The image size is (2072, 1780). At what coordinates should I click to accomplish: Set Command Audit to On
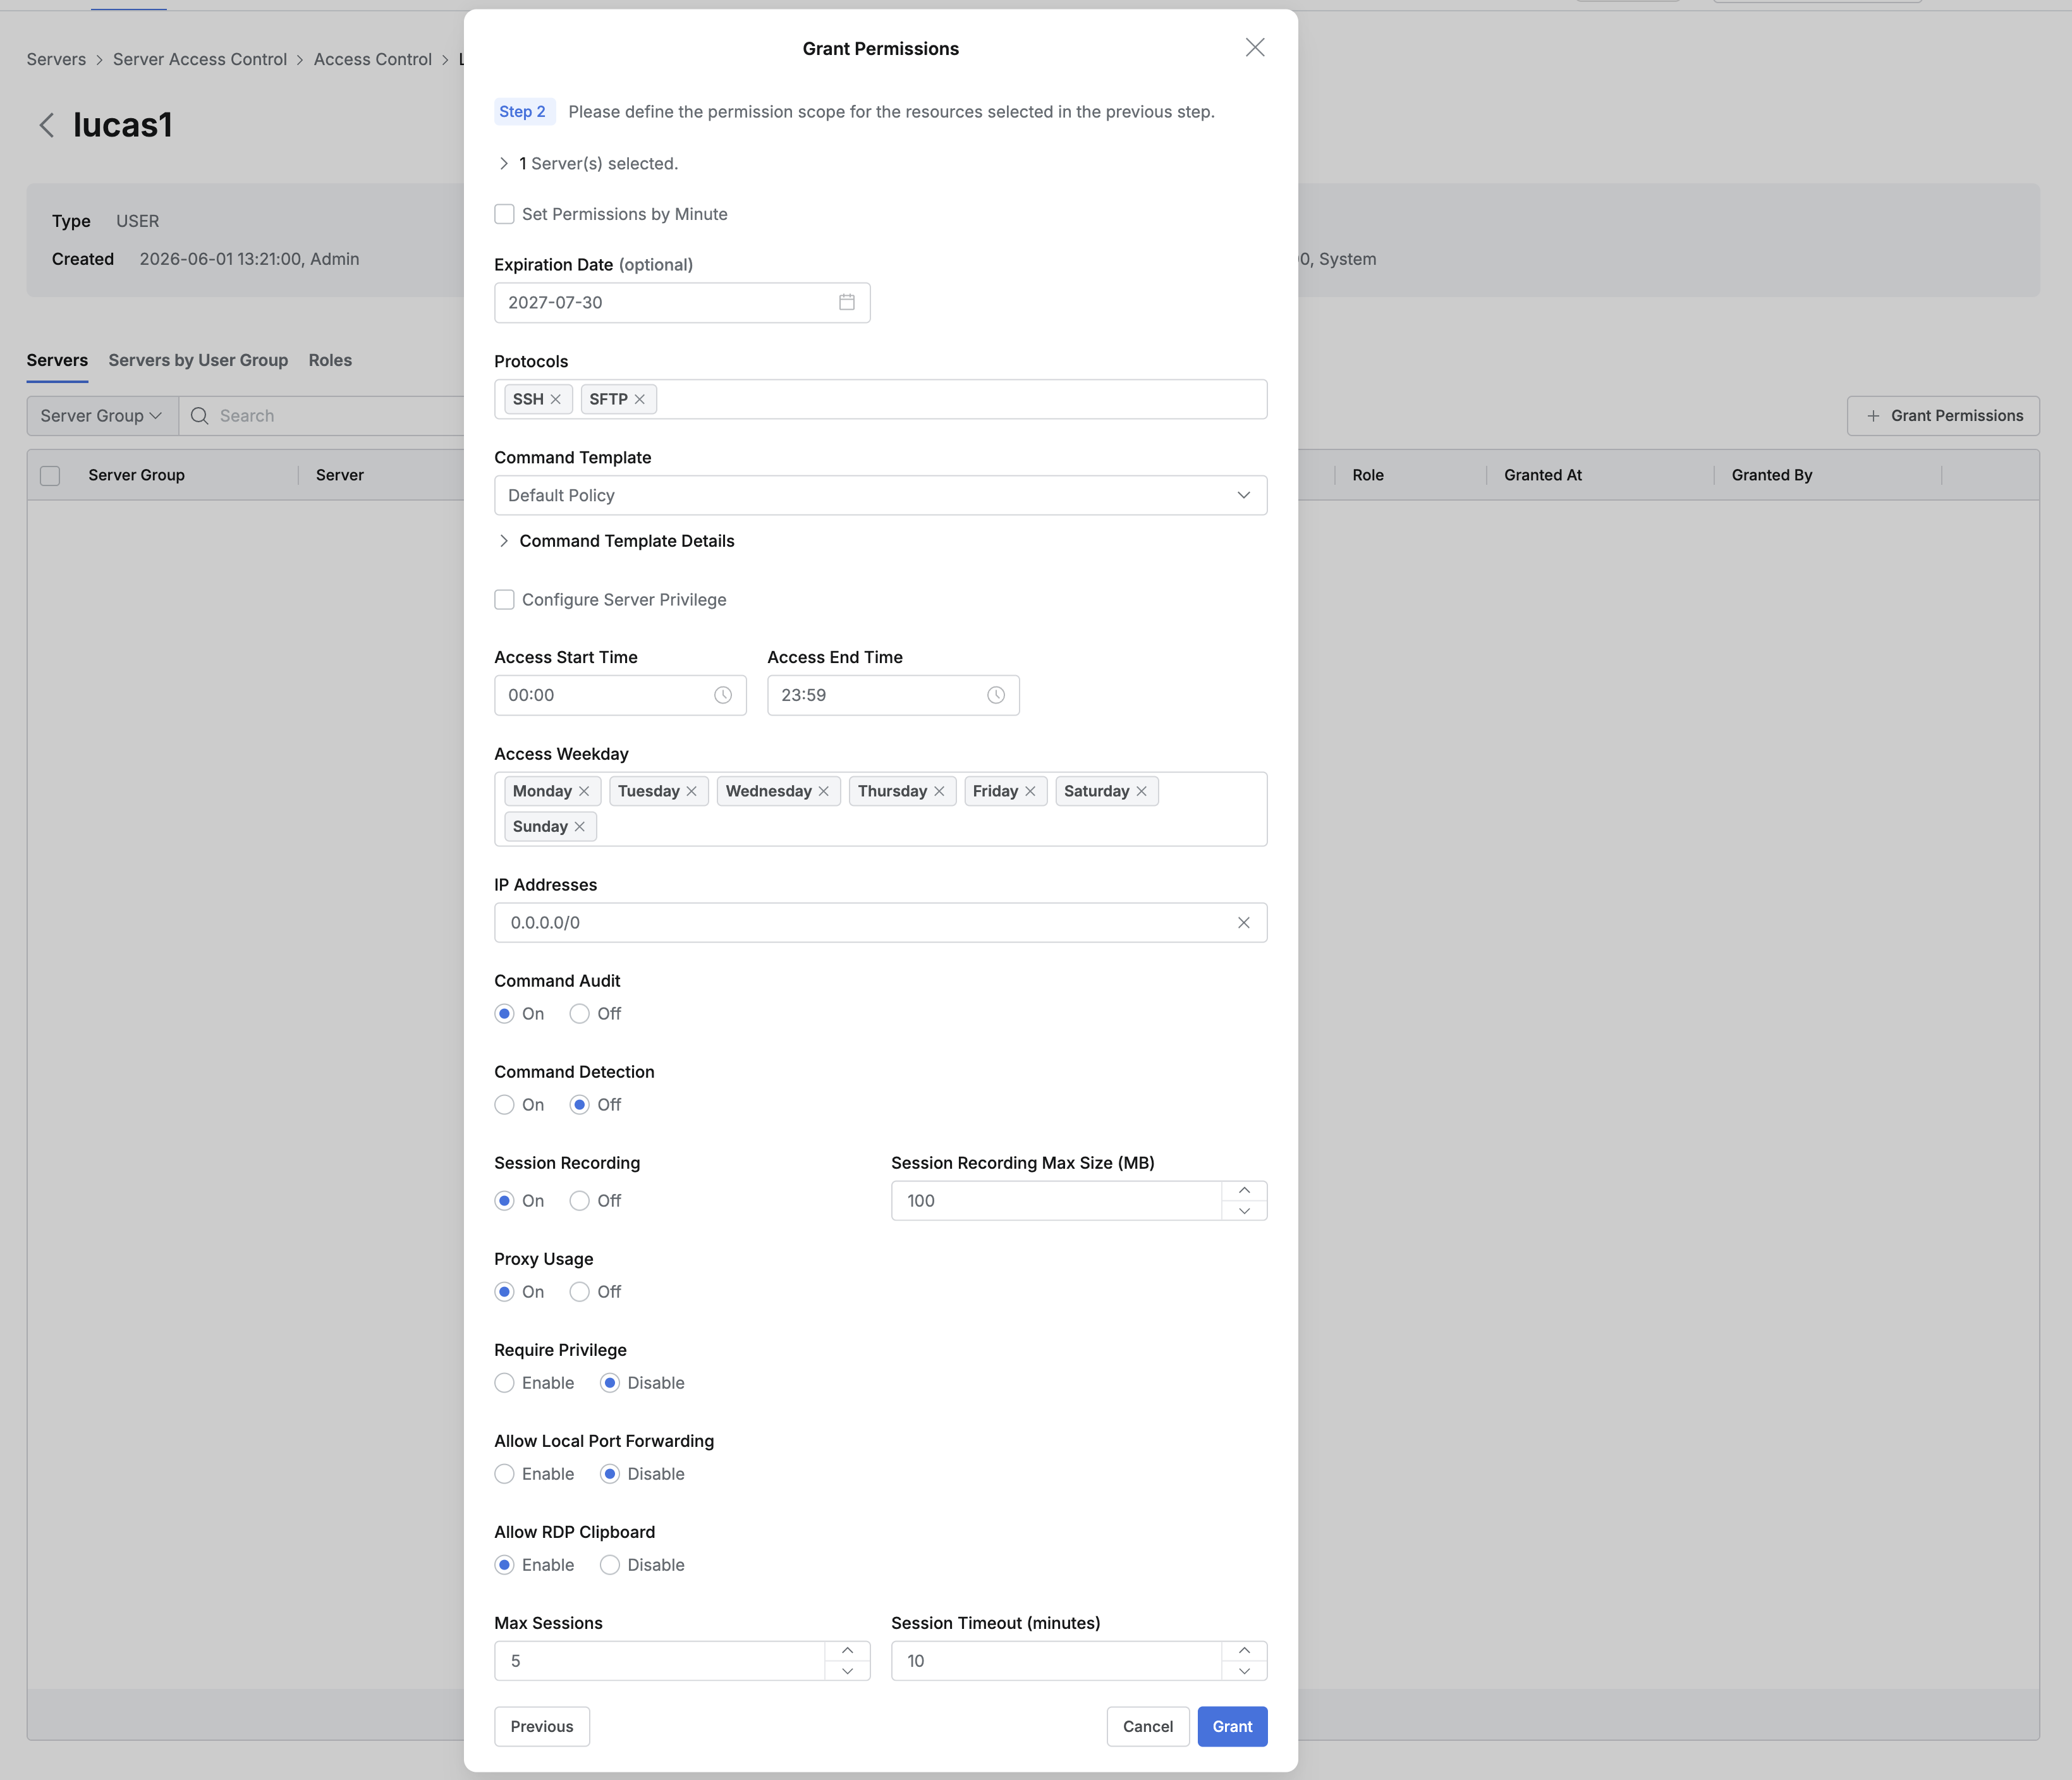[x=505, y=1014]
